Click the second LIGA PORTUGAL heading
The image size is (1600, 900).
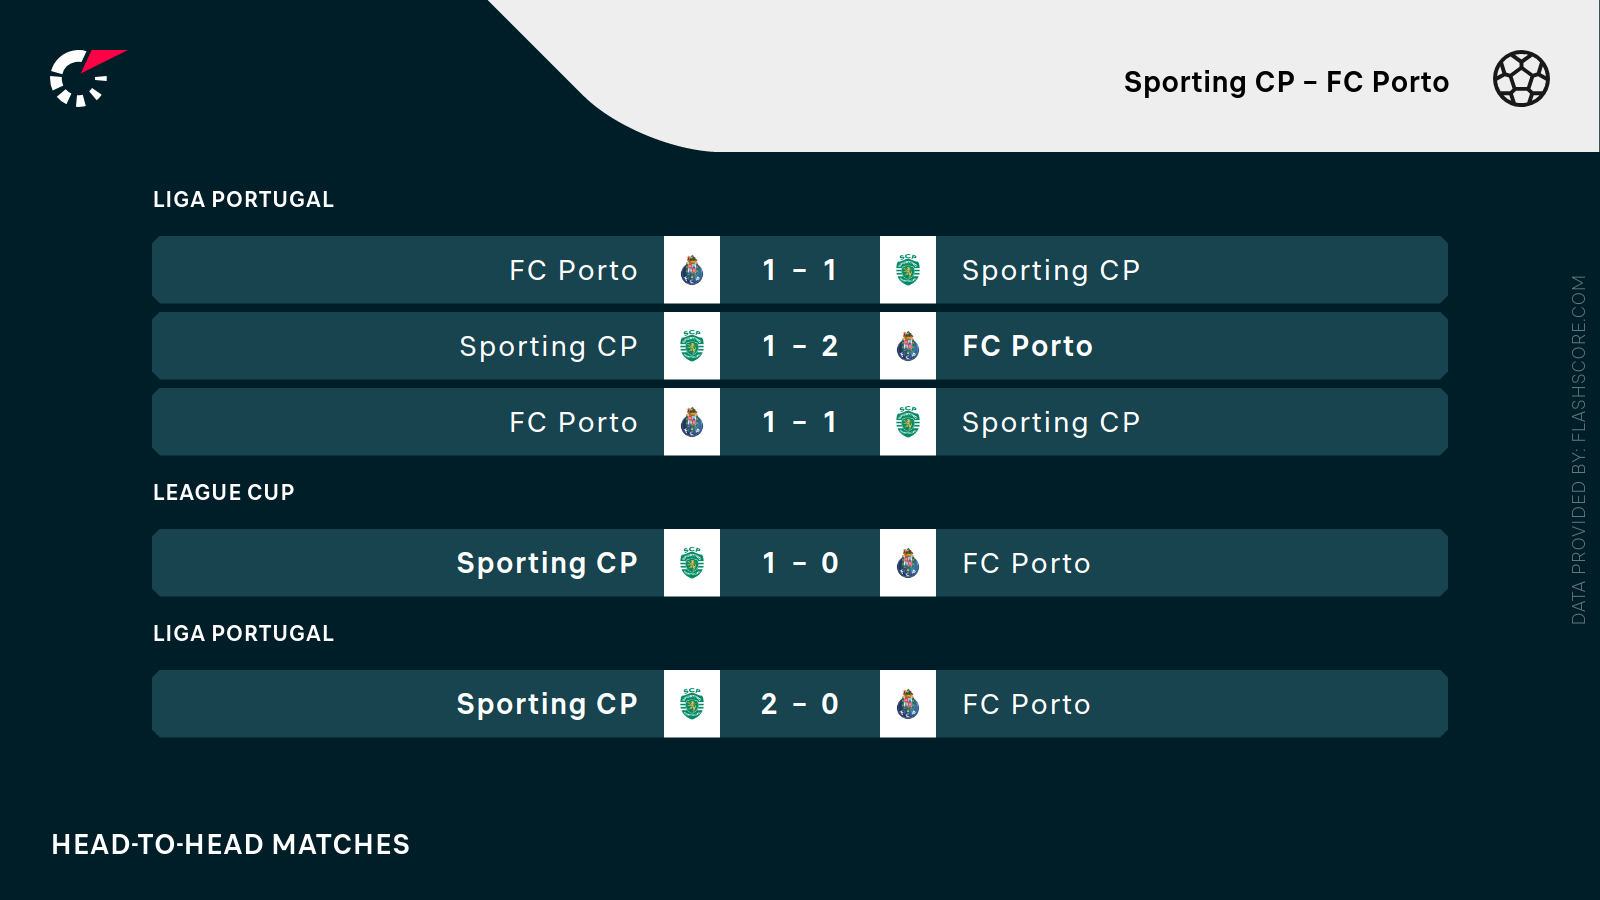coord(243,634)
